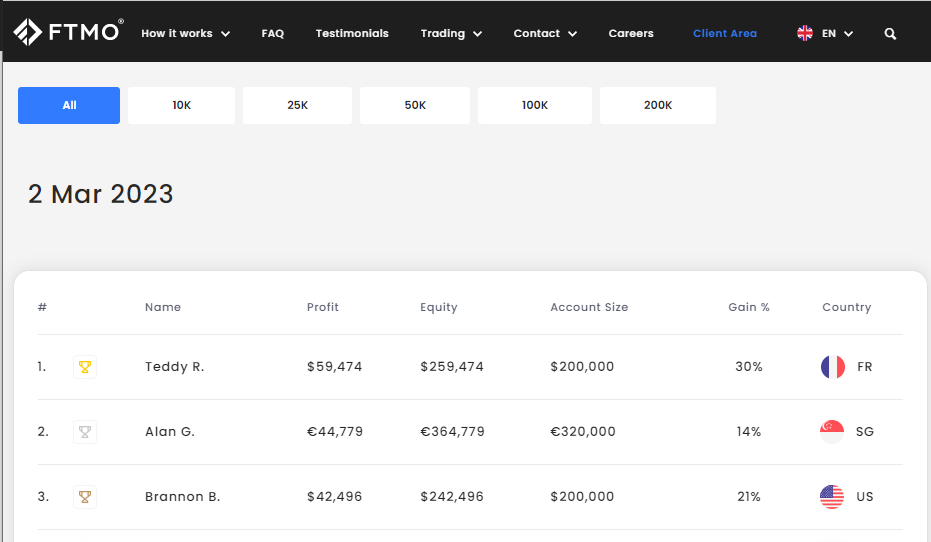Click the 21% gain value
Viewport: 931px width, 542px height.
click(749, 496)
